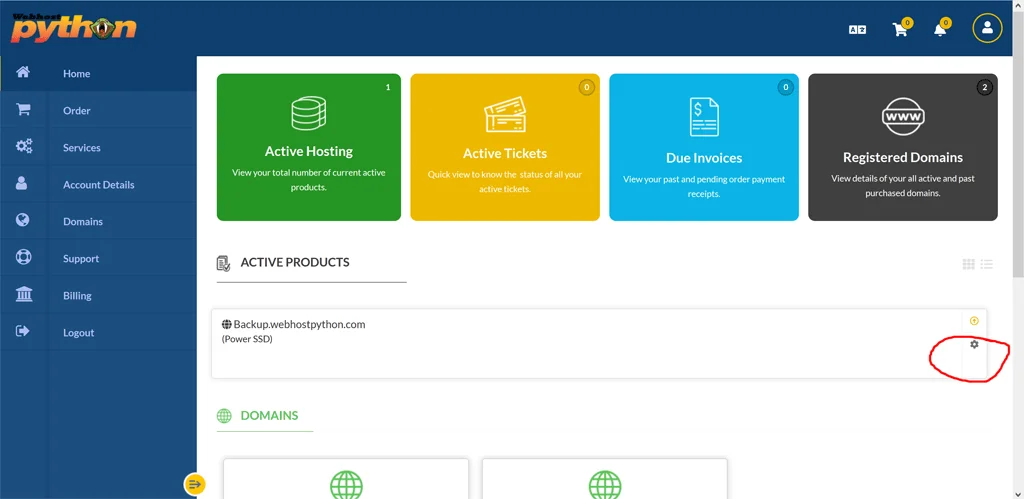1024x499 pixels.
Task: Click the globe icon before Backup.webhostpython.com
Action: (x=227, y=324)
